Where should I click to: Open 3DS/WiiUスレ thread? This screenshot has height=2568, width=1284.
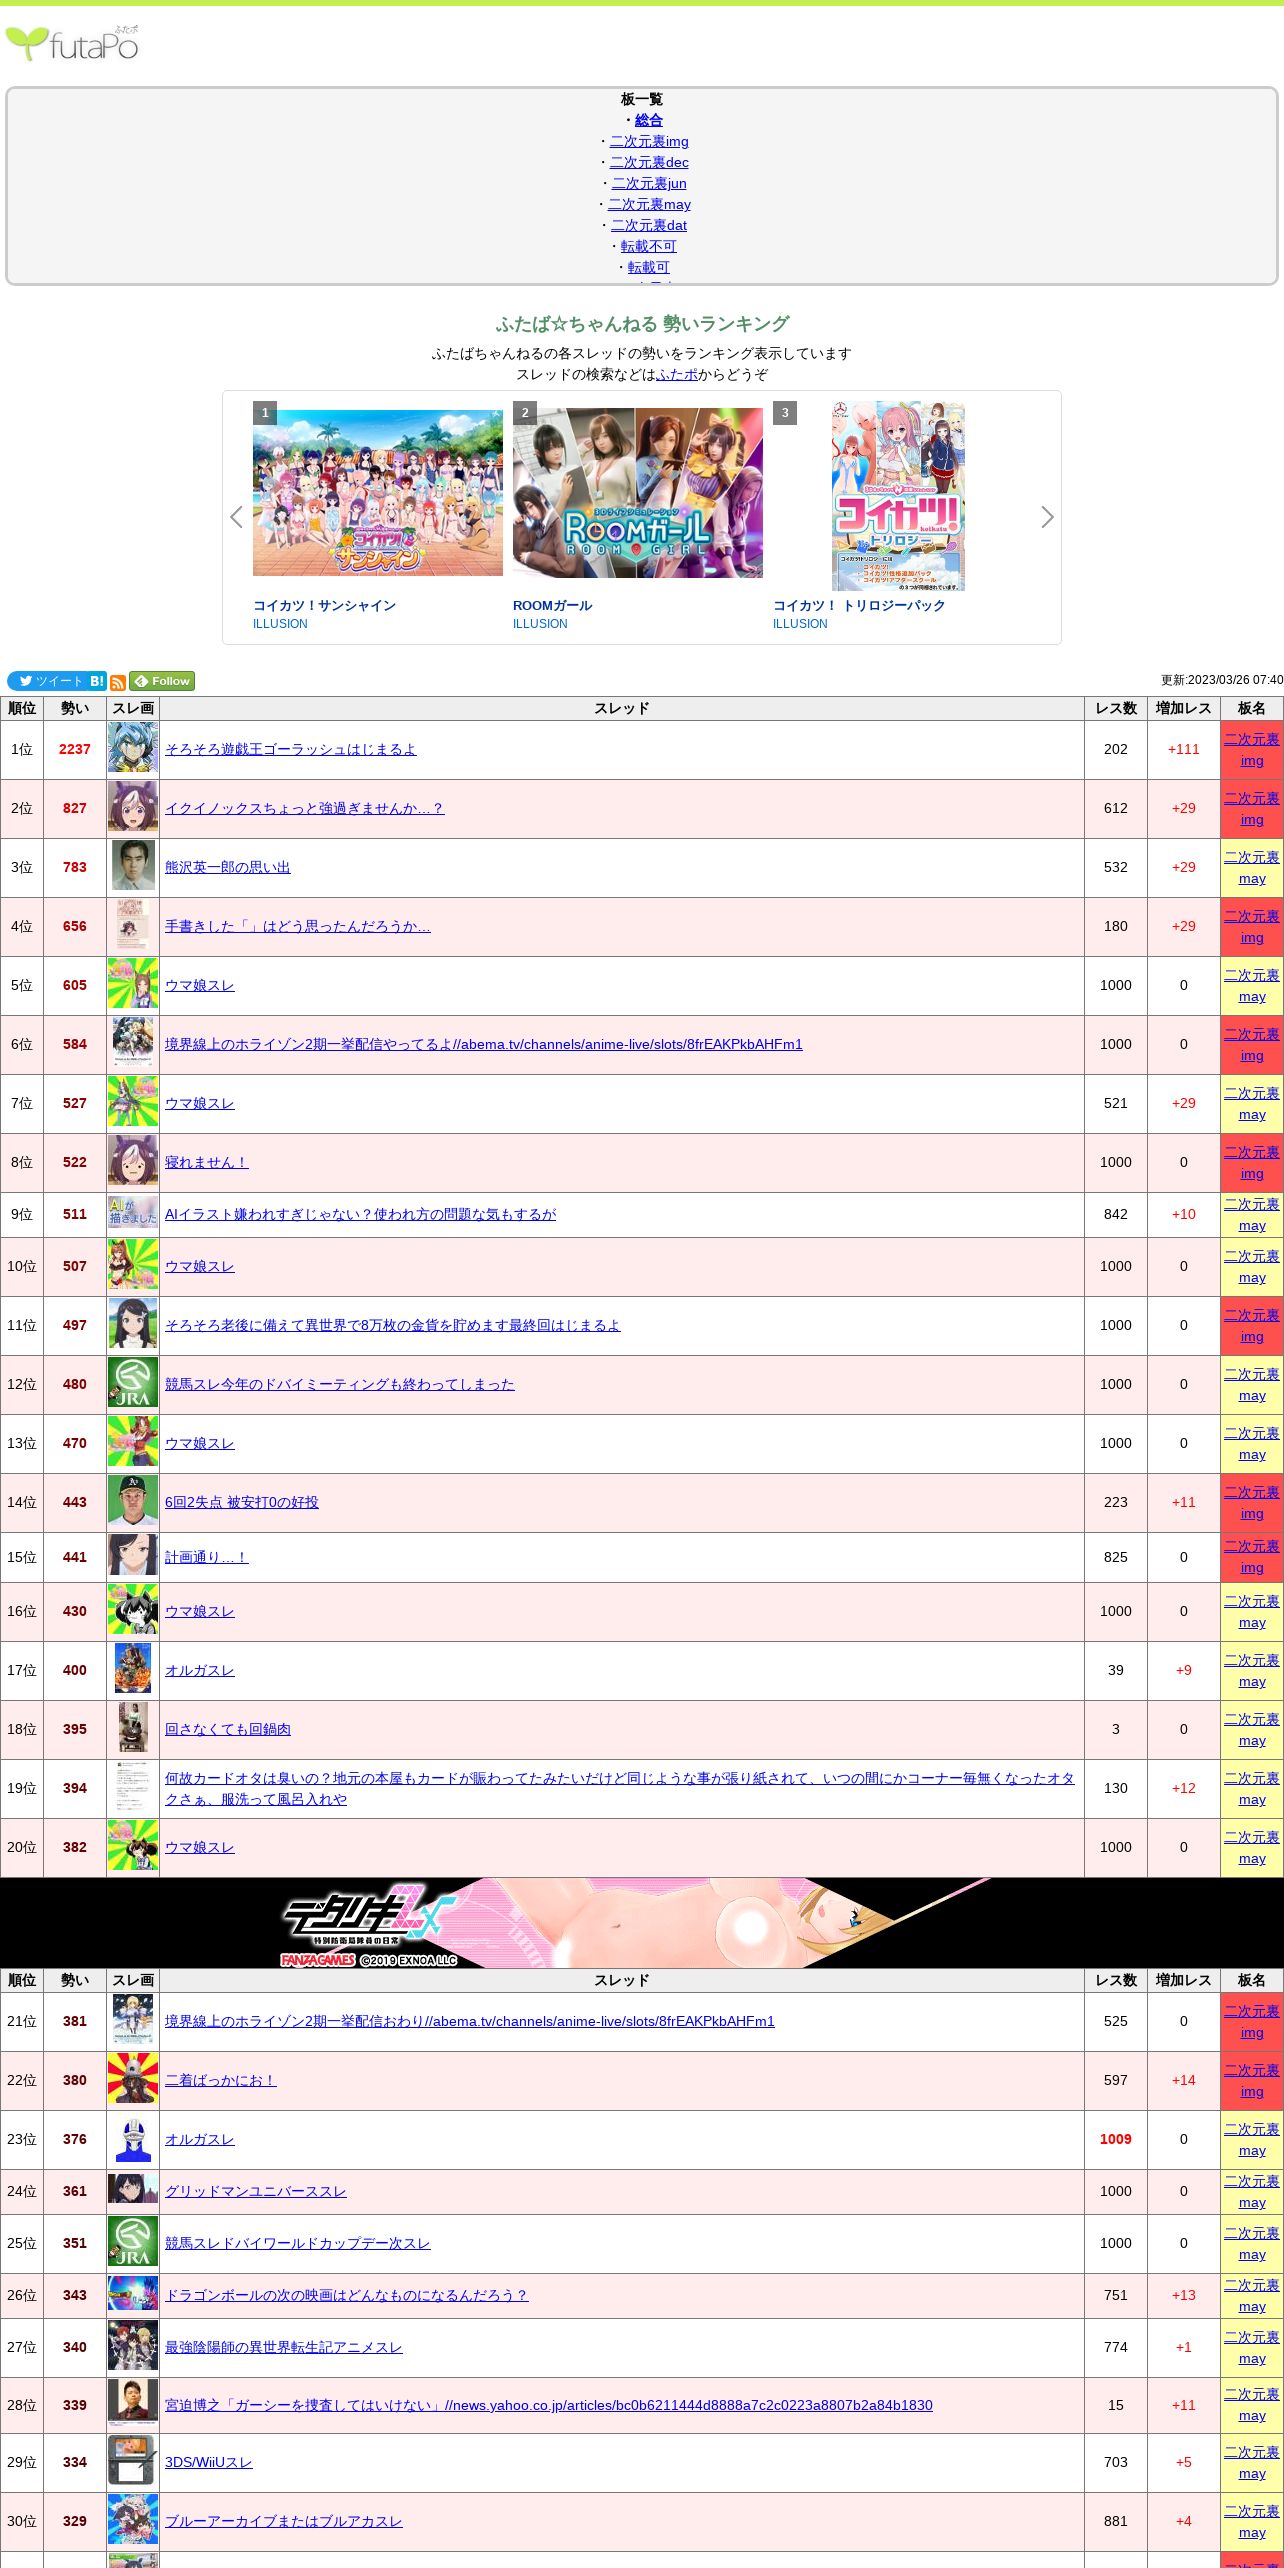click(x=209, y=2462)
